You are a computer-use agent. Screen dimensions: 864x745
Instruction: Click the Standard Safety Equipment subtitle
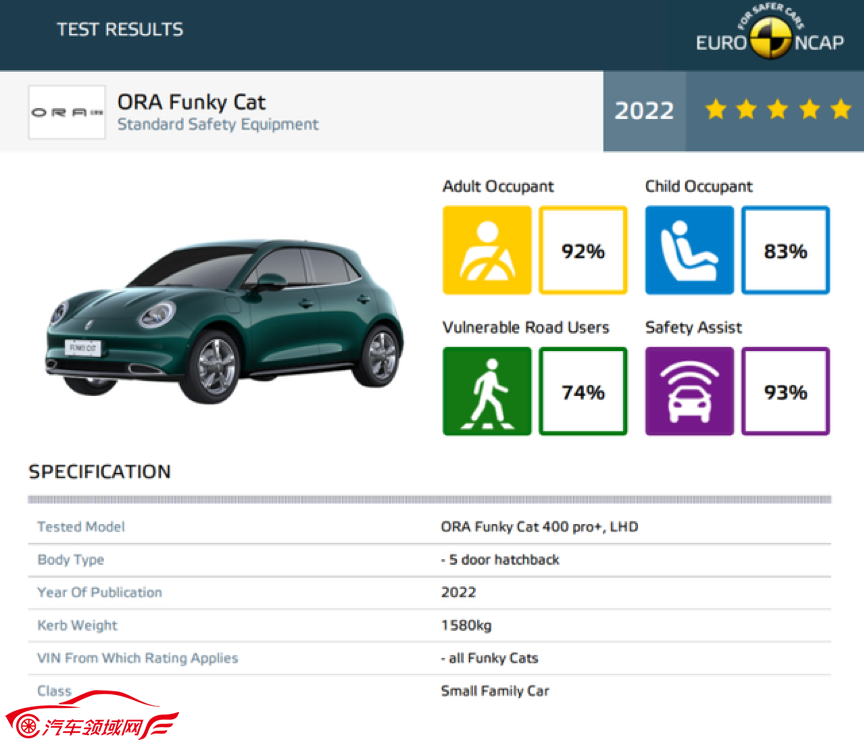(x=218, y=125)
